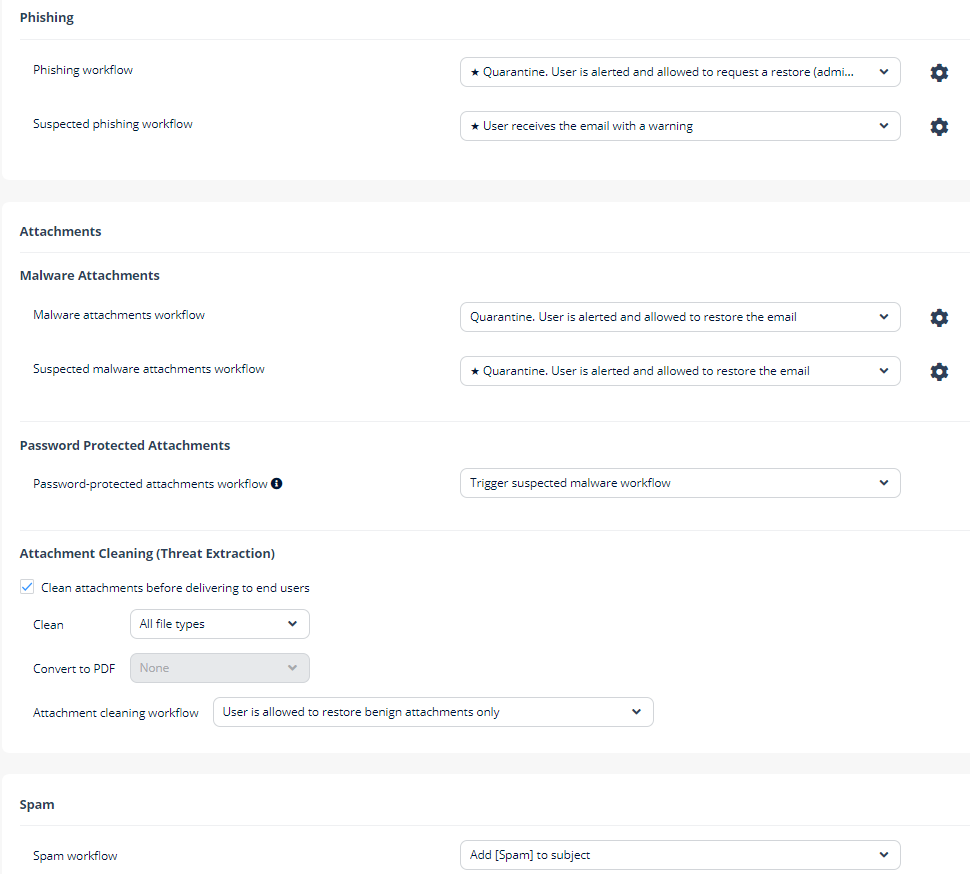Click the chevron arrow of Attachment cleaning workflow
The width and height of the screenshot is (970, 874).
click(x=636, y=712)
